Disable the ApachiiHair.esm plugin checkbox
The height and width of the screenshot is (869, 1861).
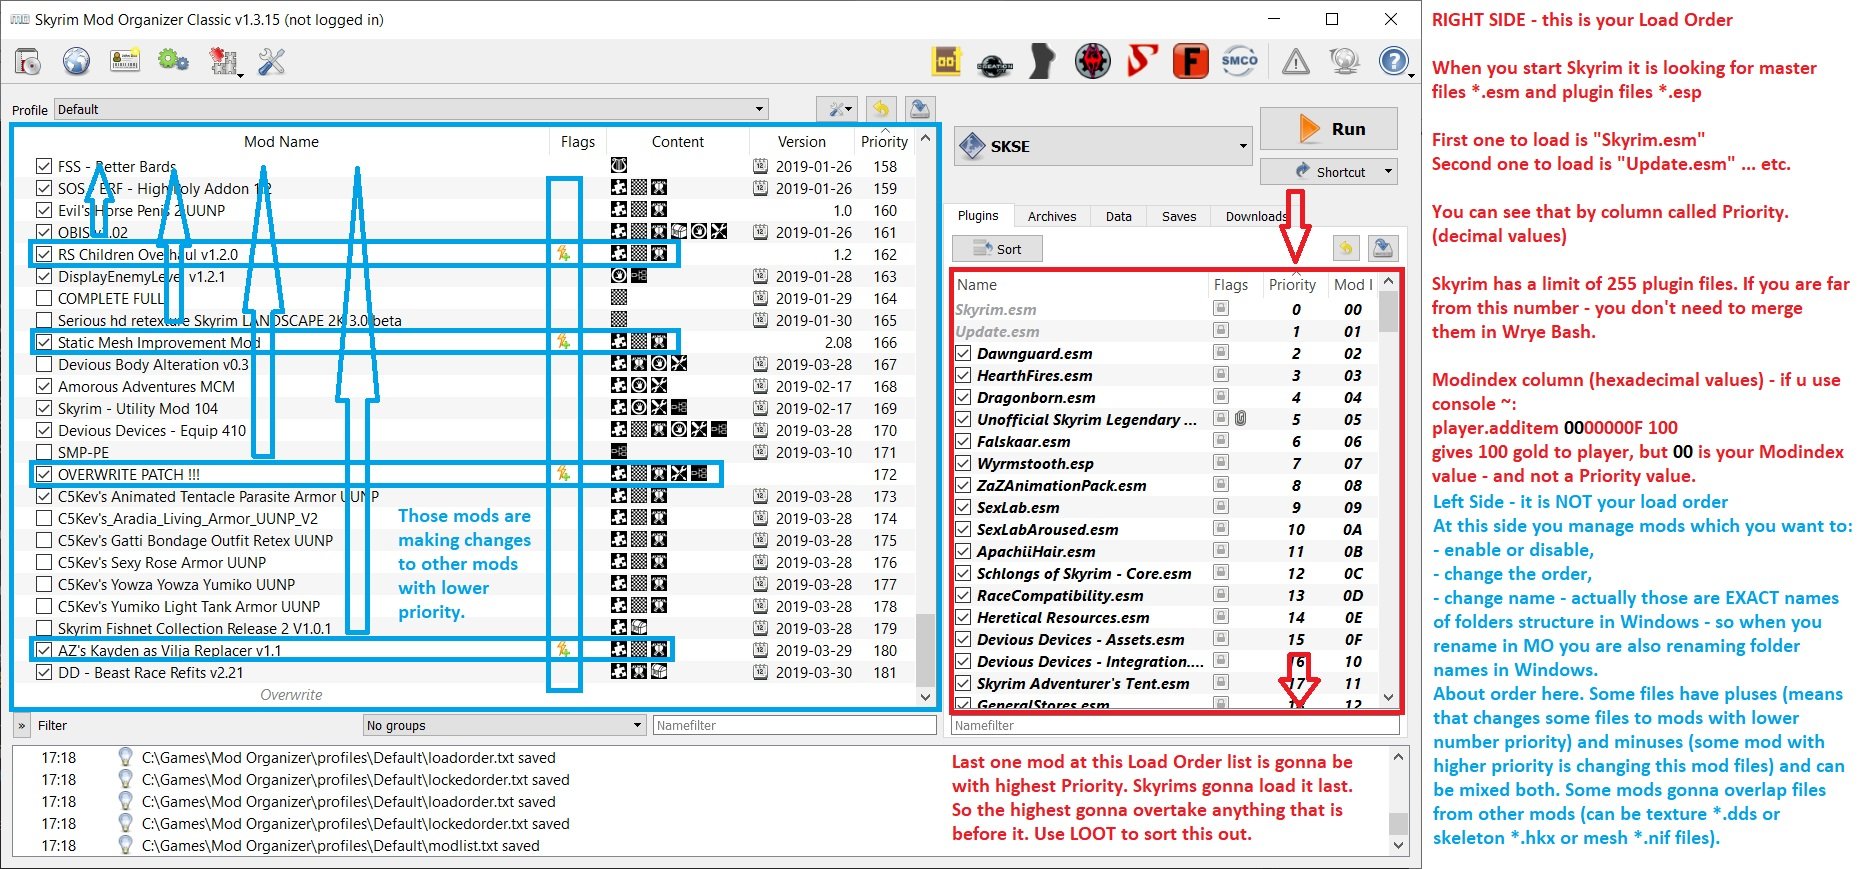point(963,551)
